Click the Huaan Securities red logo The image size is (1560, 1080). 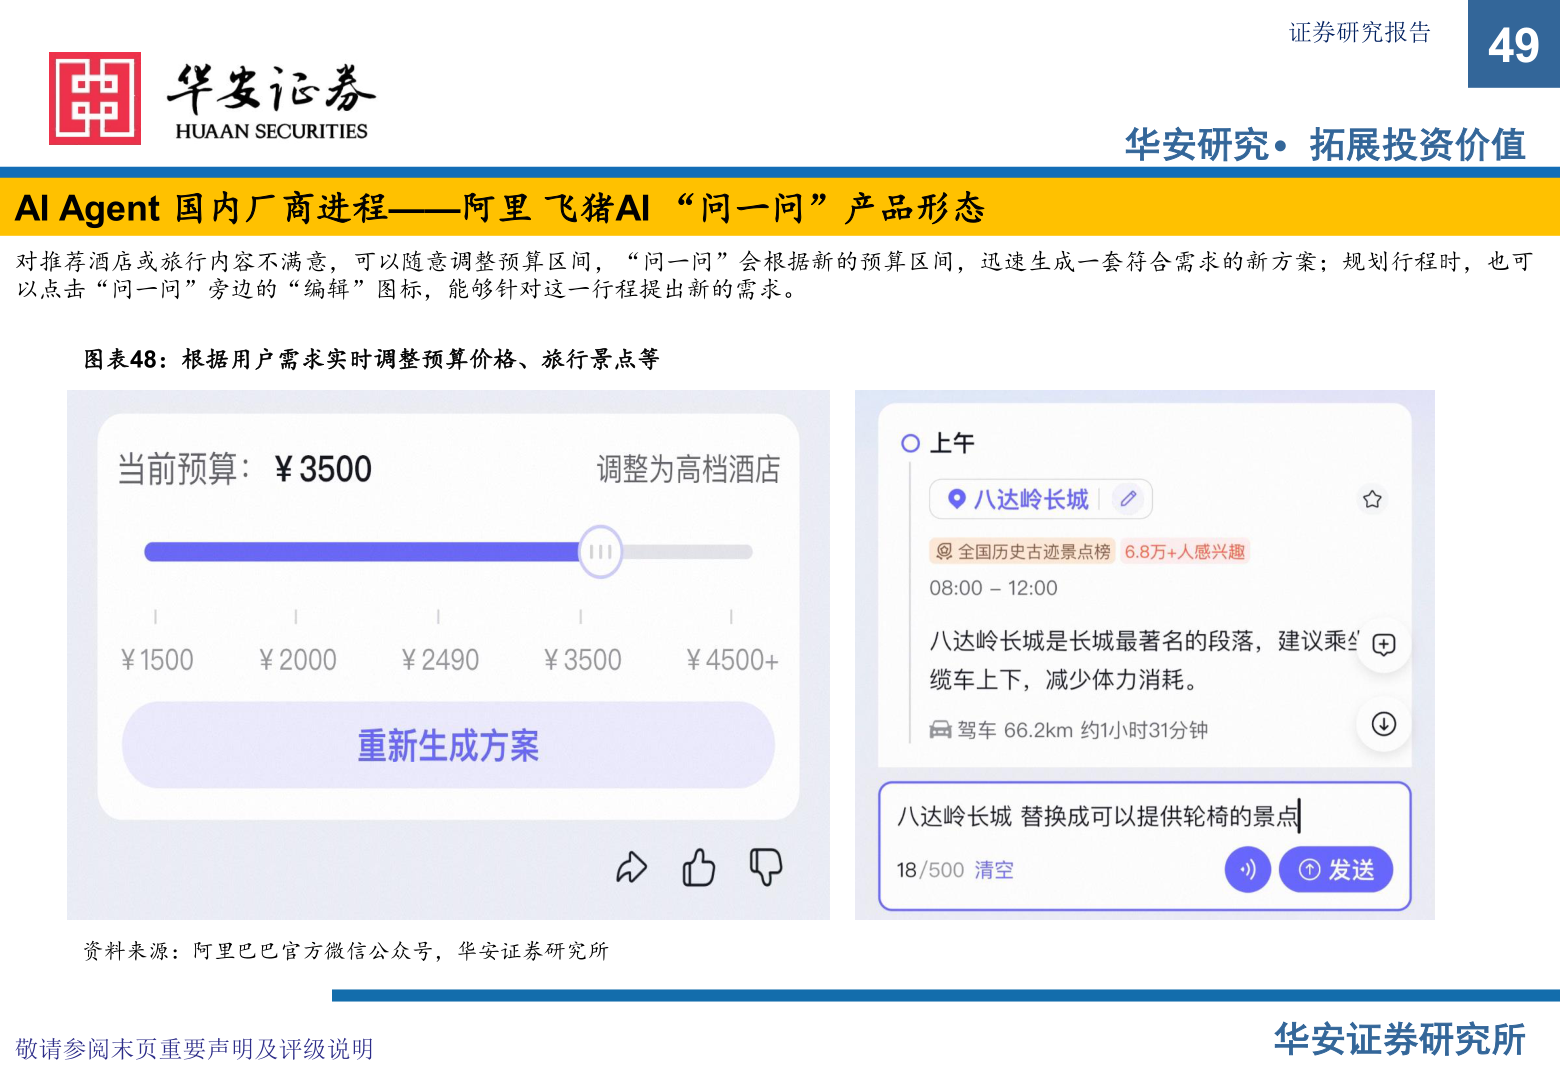95,98
